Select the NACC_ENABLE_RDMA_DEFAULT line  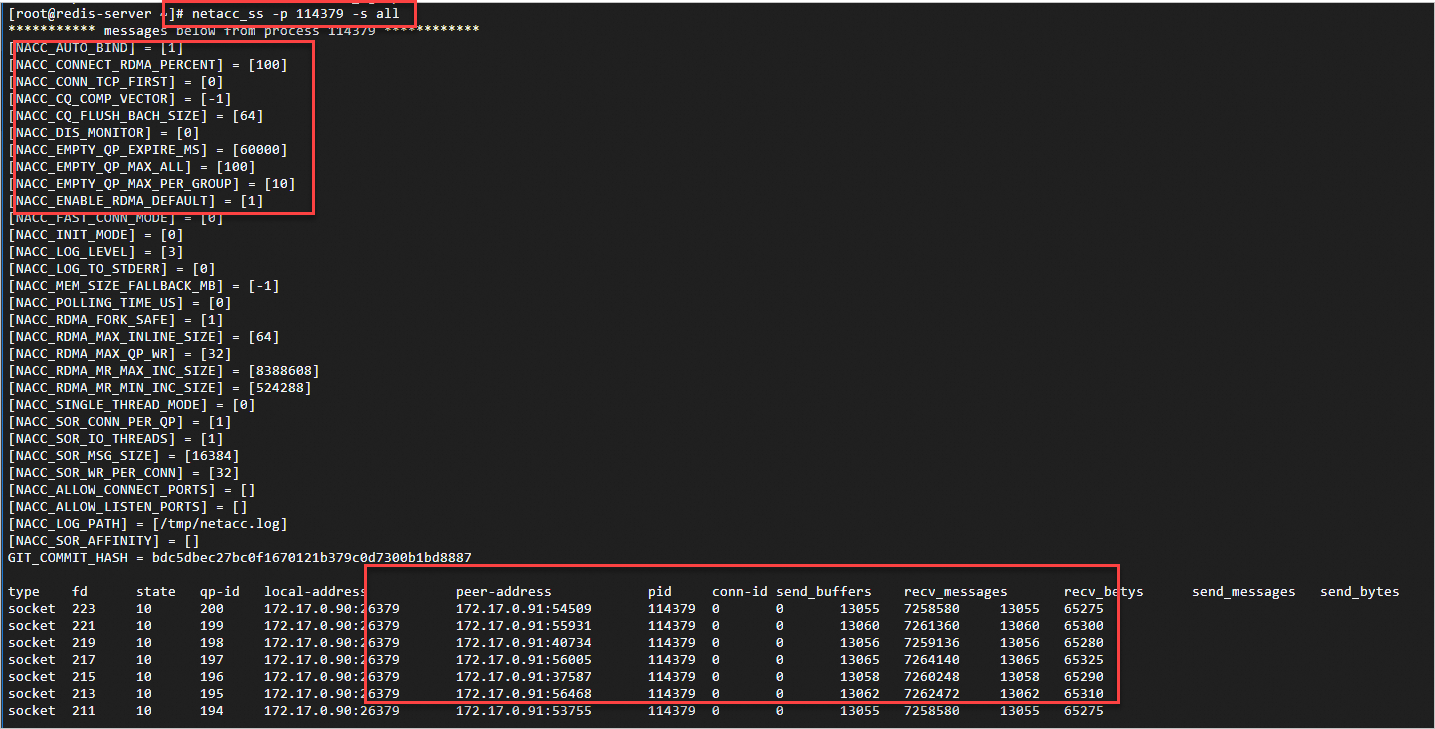point(135,201)
